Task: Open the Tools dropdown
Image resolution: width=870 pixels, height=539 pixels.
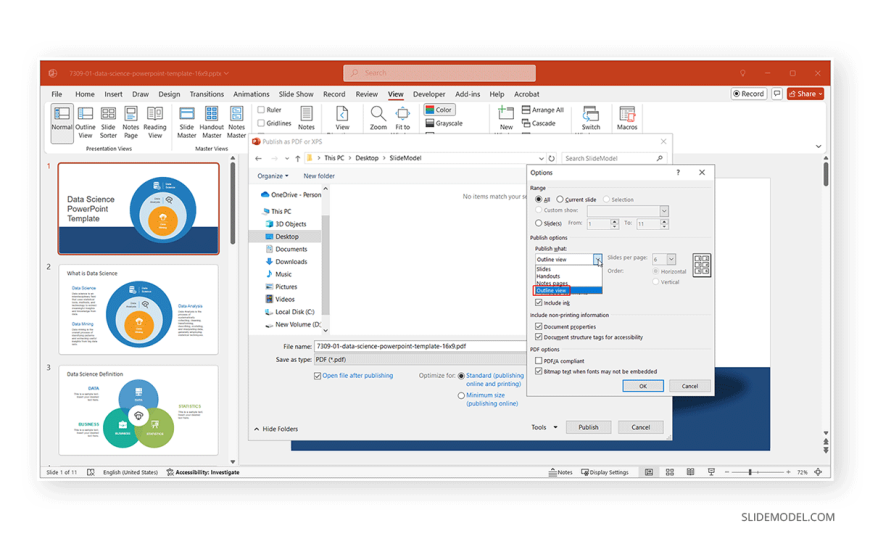Action: (x=544, y=427)
